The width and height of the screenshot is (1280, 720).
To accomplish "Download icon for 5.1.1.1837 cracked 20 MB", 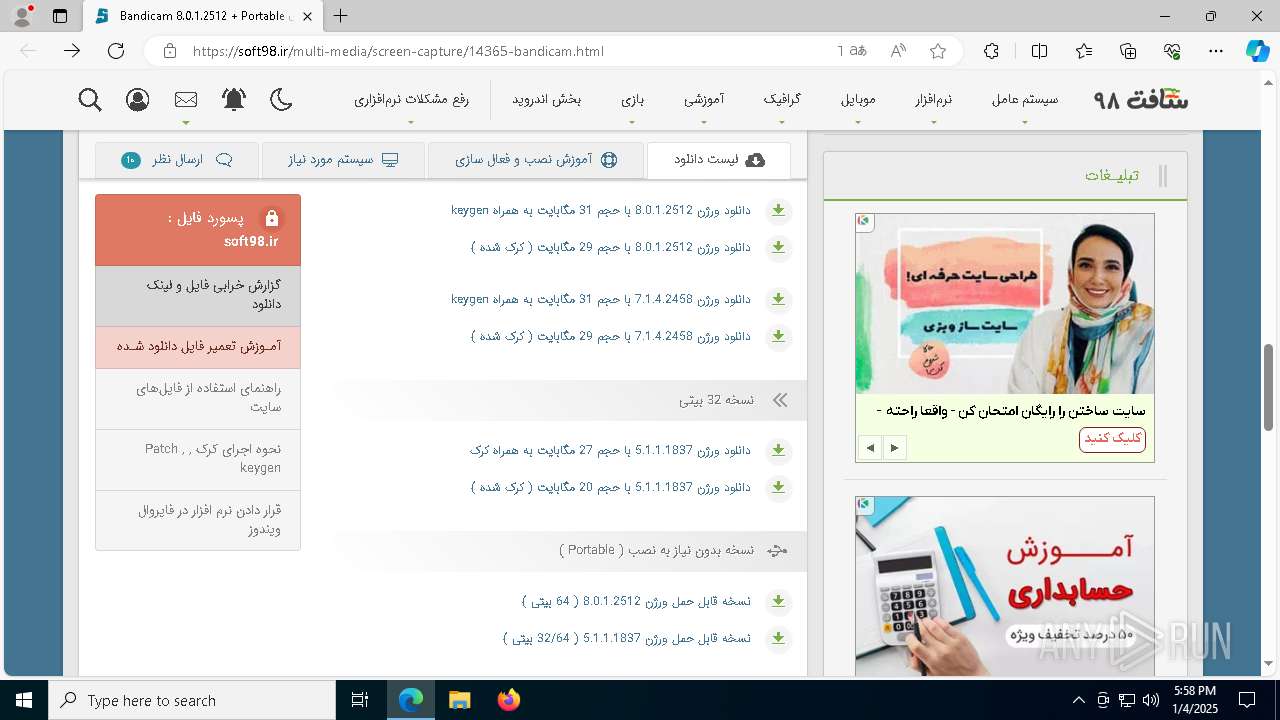I will tap(778, 487).
